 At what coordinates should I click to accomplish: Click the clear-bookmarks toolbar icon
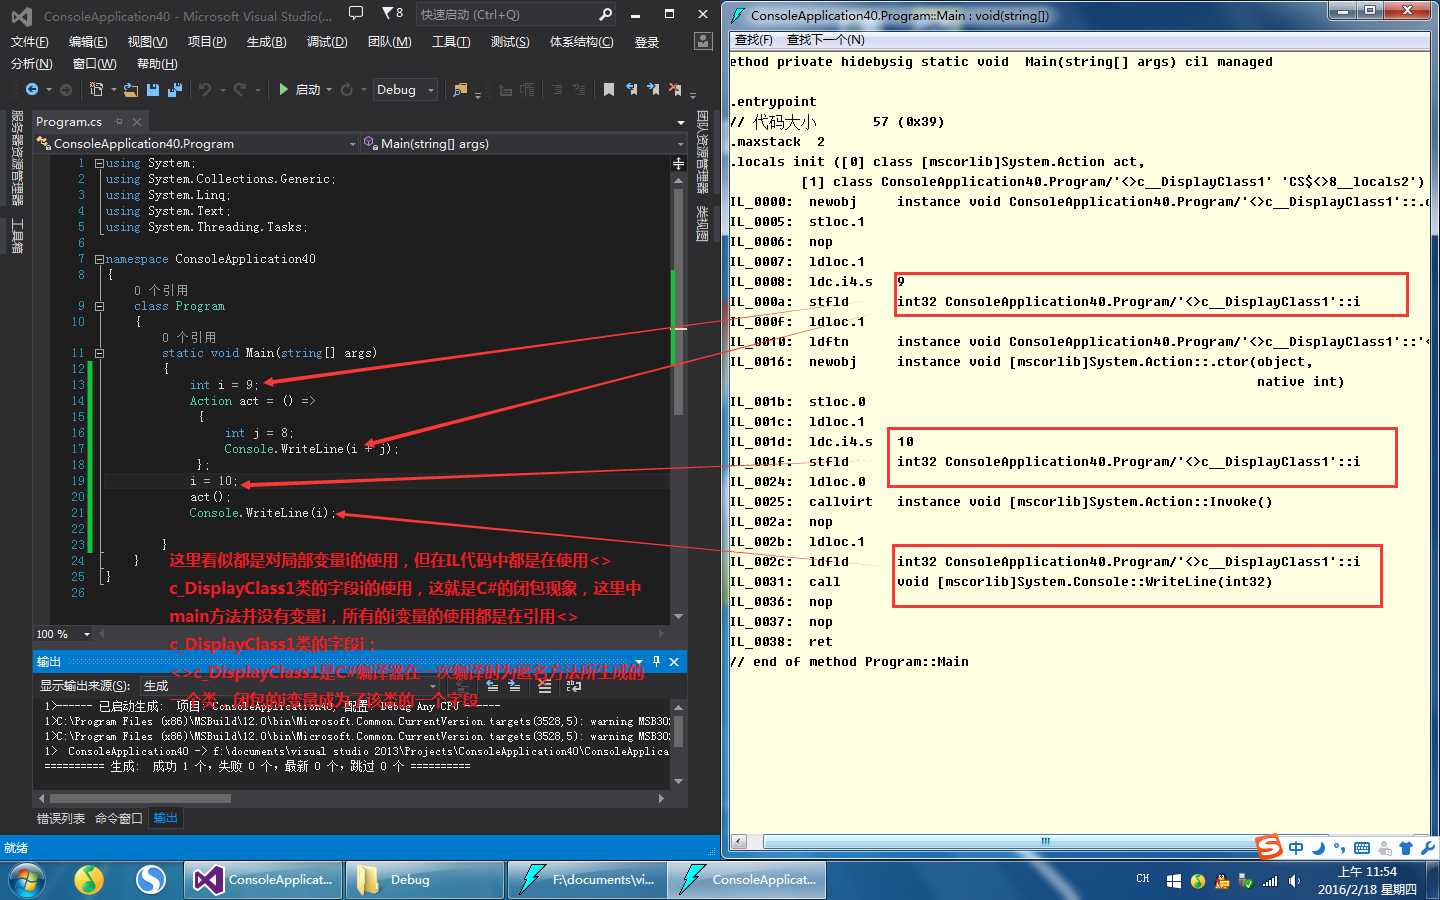click(675, 90)
